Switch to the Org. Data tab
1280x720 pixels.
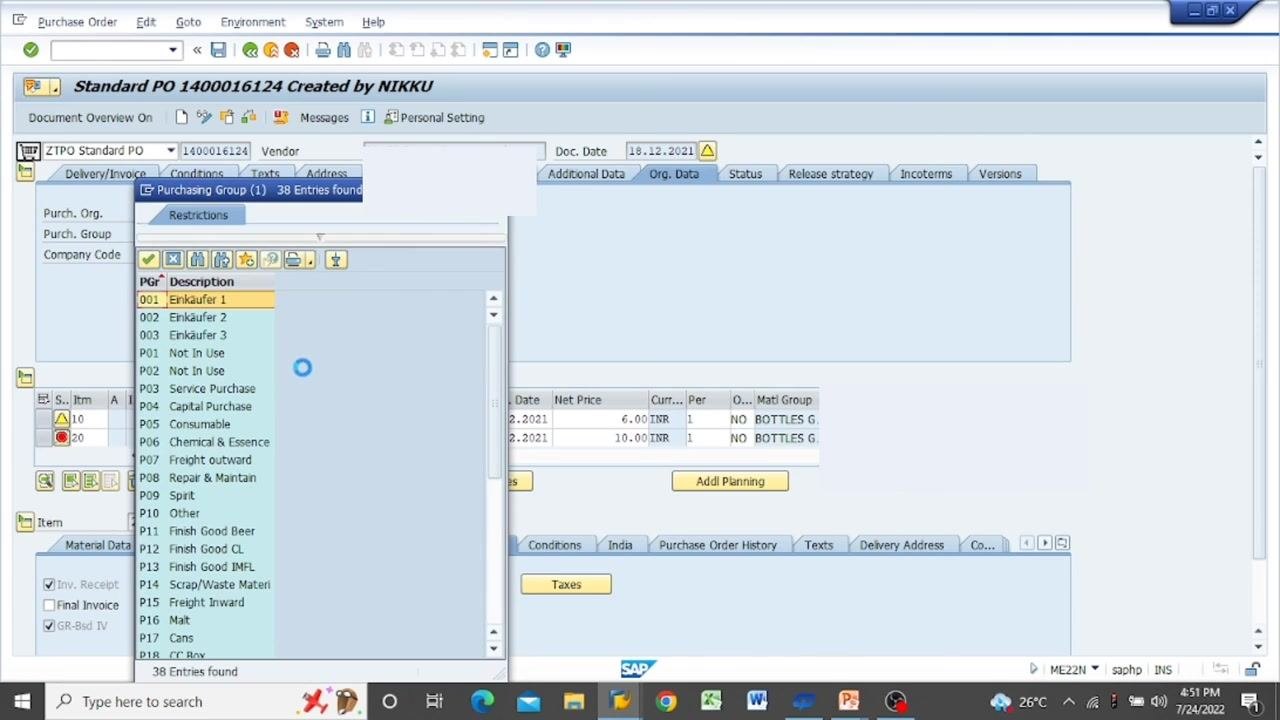coord(674,174)
